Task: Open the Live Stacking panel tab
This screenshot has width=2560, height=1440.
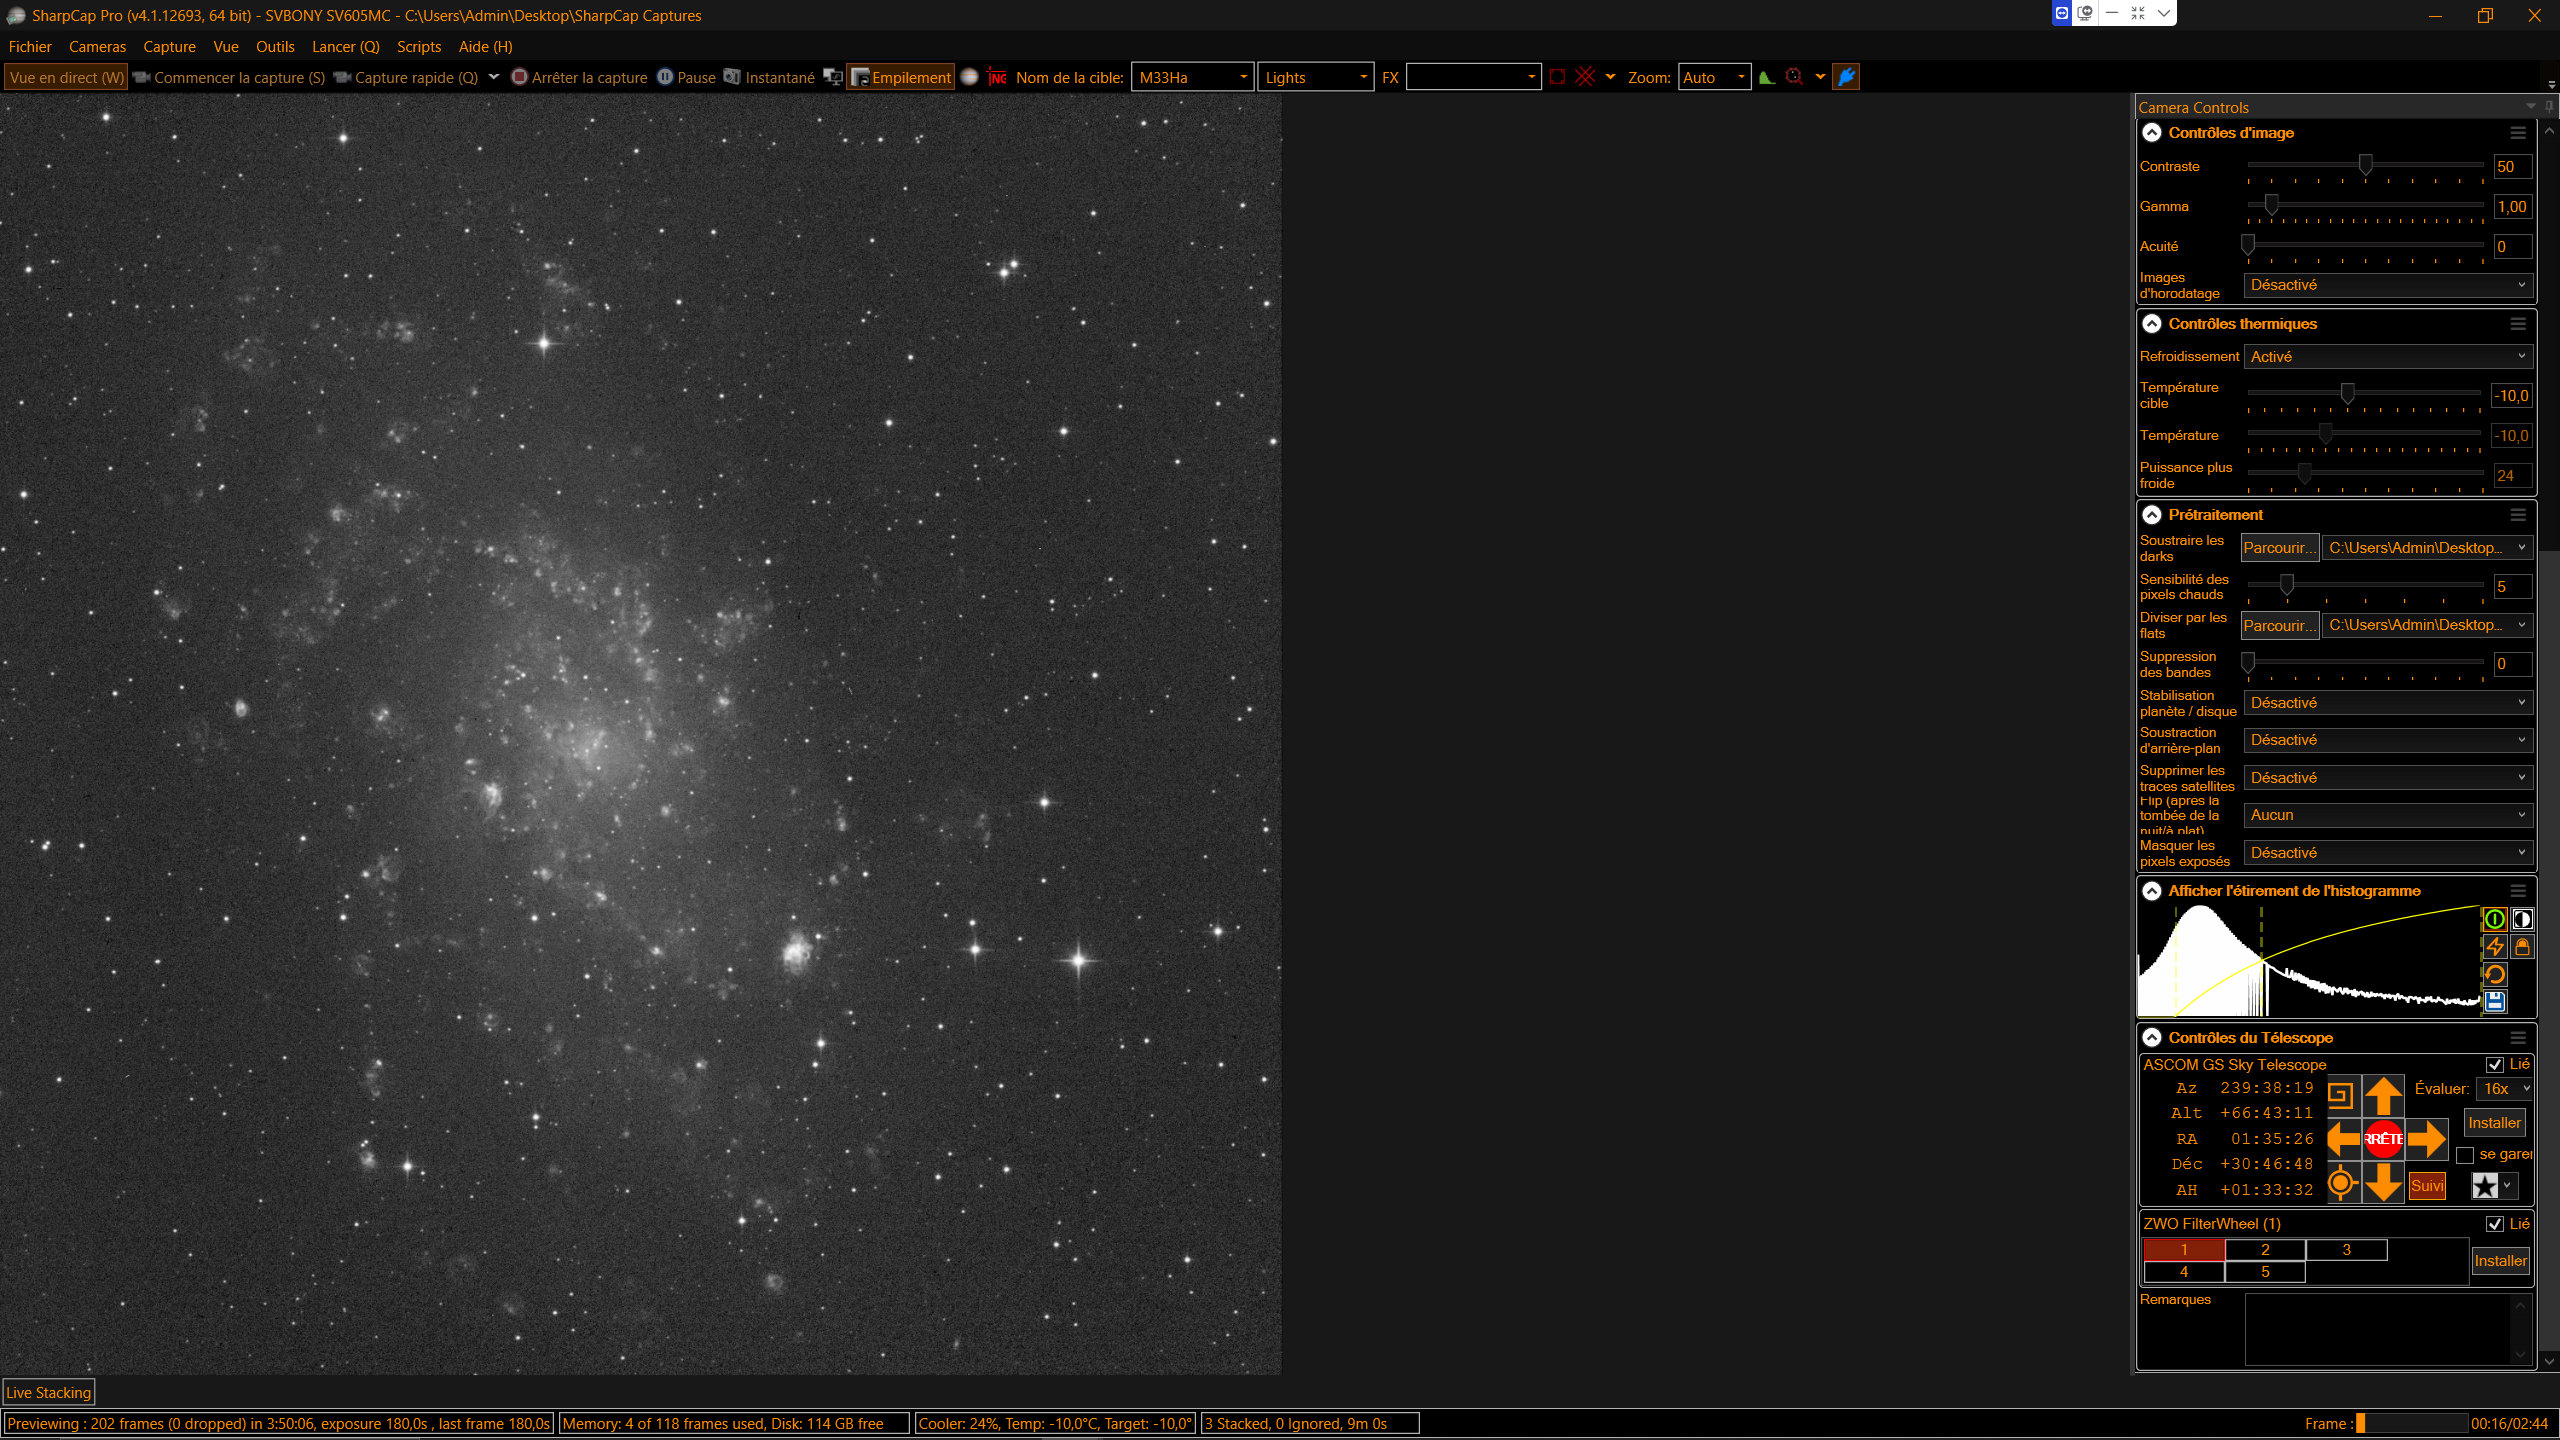Action: click(x=48, y=1393)
